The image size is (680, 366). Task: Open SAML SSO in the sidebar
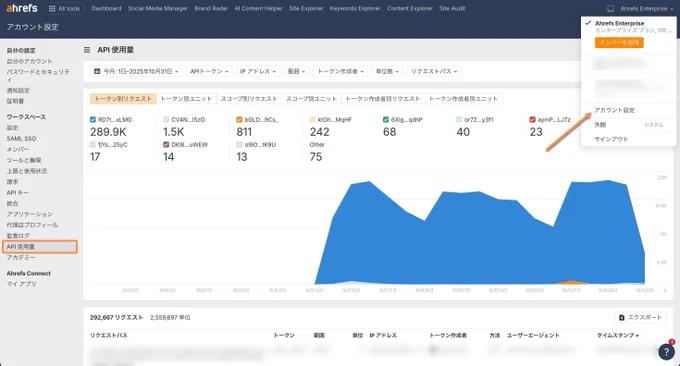[x=21, y=139]
